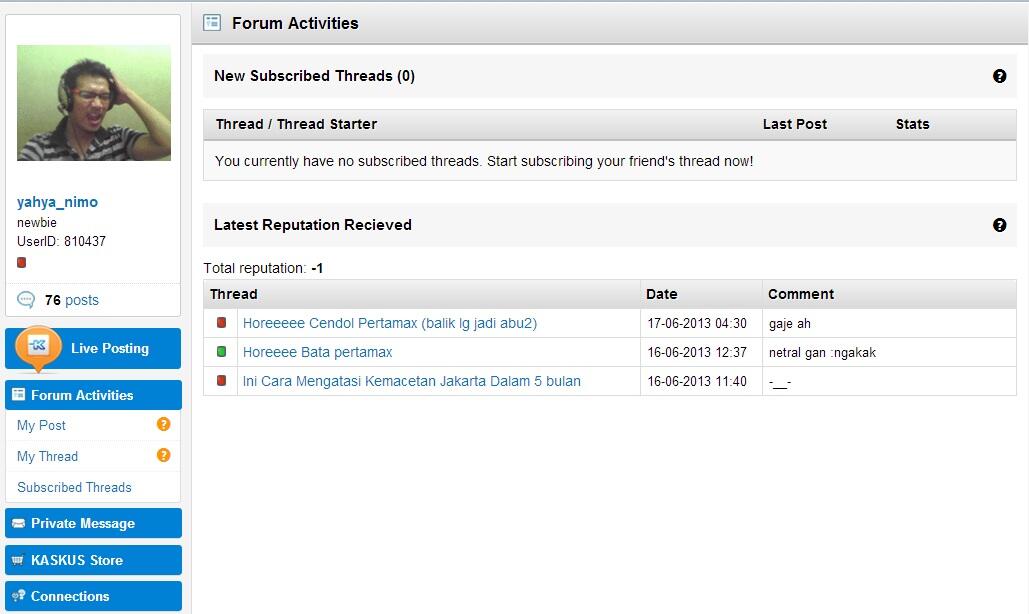Click the red reputation bar under UserID
This screenshot has height=614, width=1029.
click(x=22, y=262)
